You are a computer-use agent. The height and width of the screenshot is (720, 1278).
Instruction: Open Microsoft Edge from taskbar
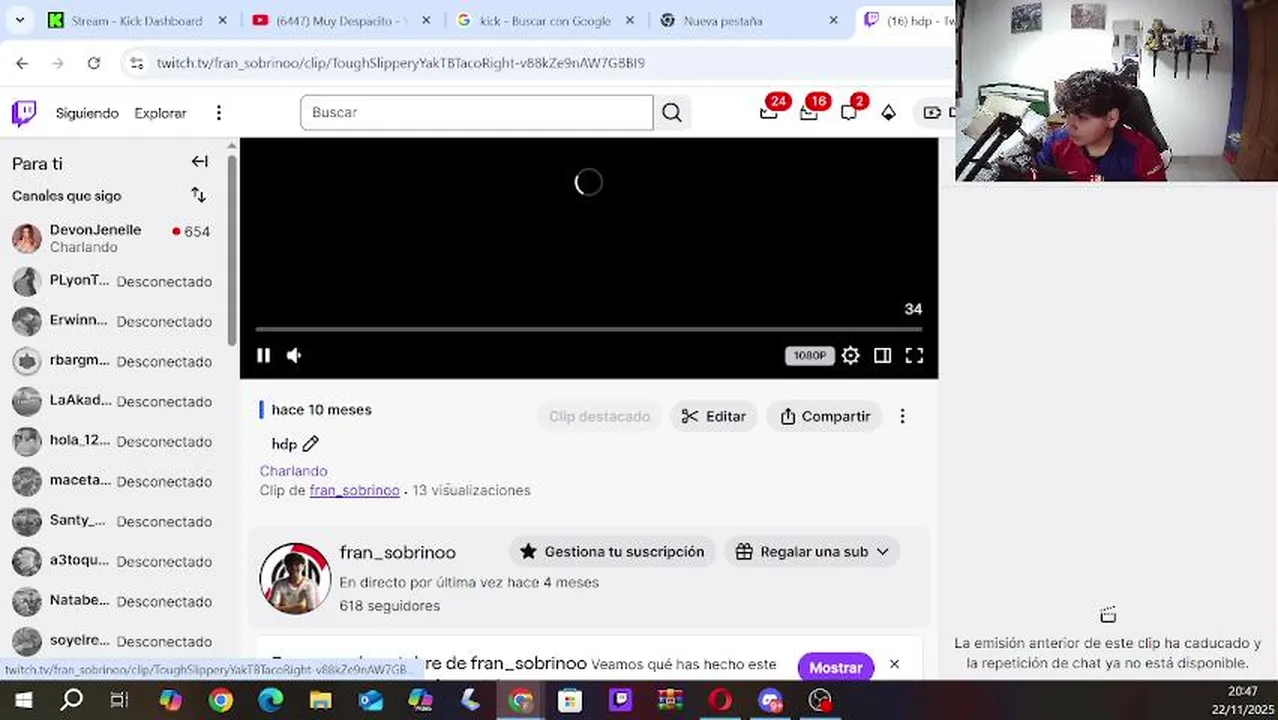[x=270, y=700]
